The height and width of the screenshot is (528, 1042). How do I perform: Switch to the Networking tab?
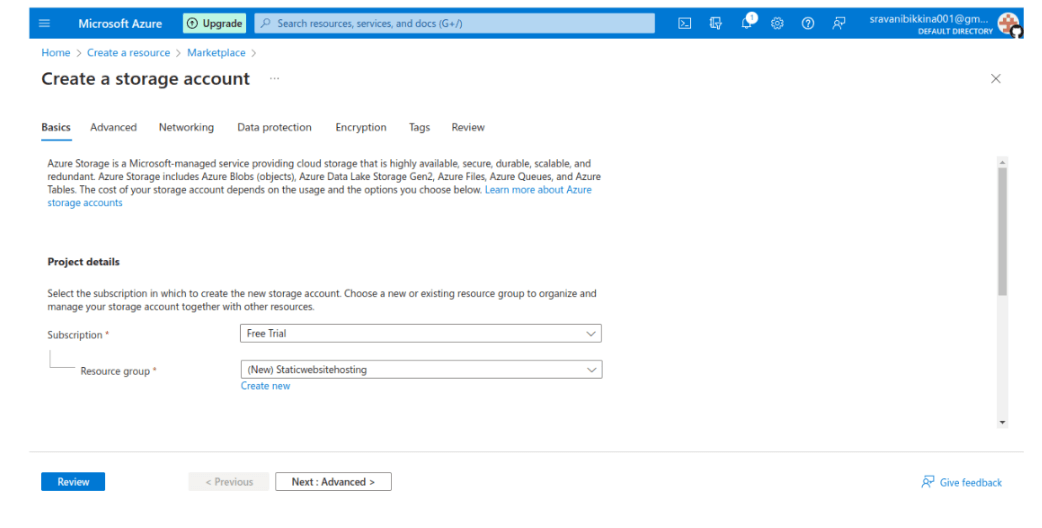pyautogui.click(x=186, y=128)
